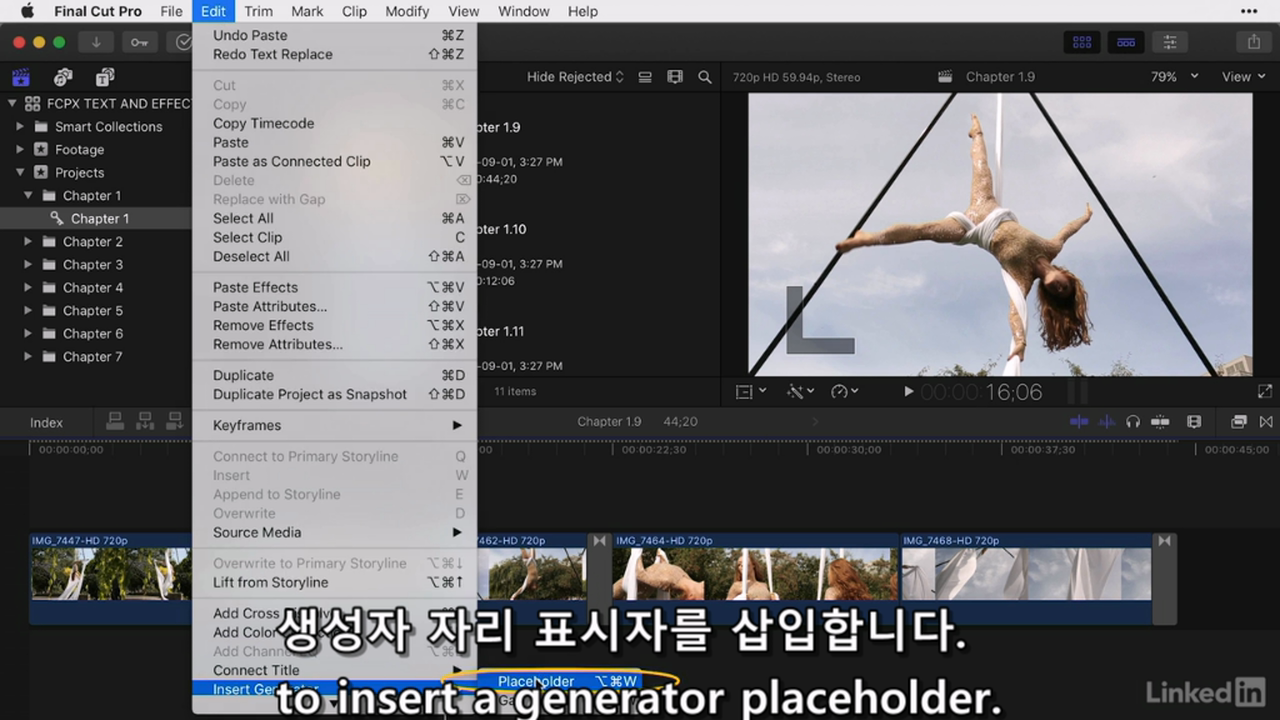Open the Keyword Editor key icon
1280x720 pixels.
139,42
